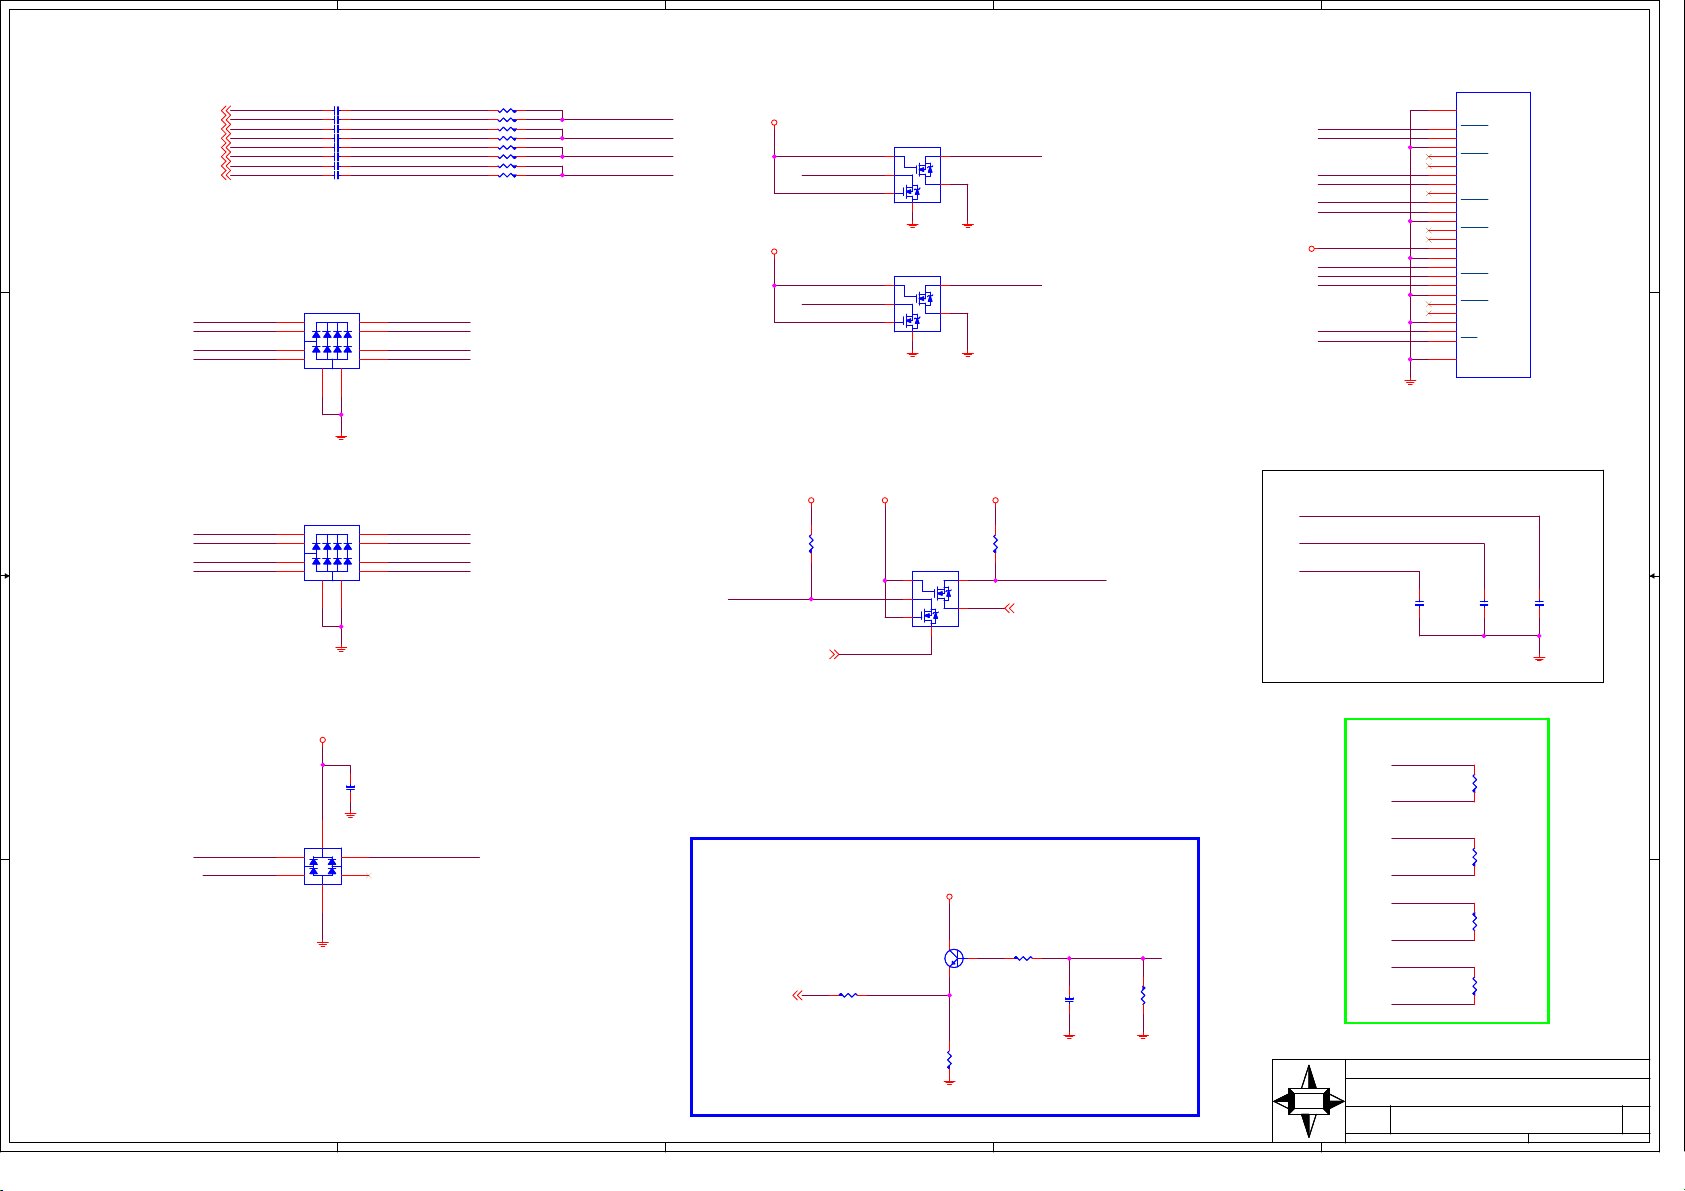Select the coupled-line component crossing eight nets
This screenshot has height=1191, width=1685.
[337, 143]
